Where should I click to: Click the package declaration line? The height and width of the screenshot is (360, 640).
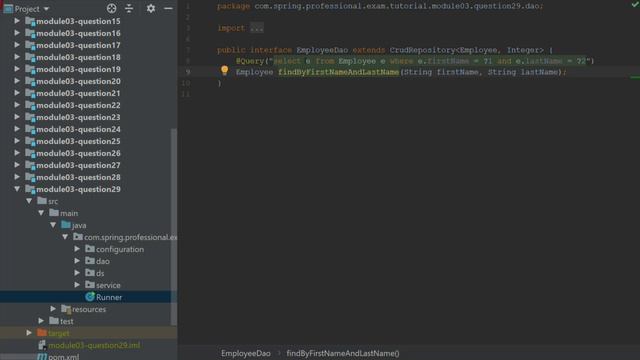click(380, 6)
